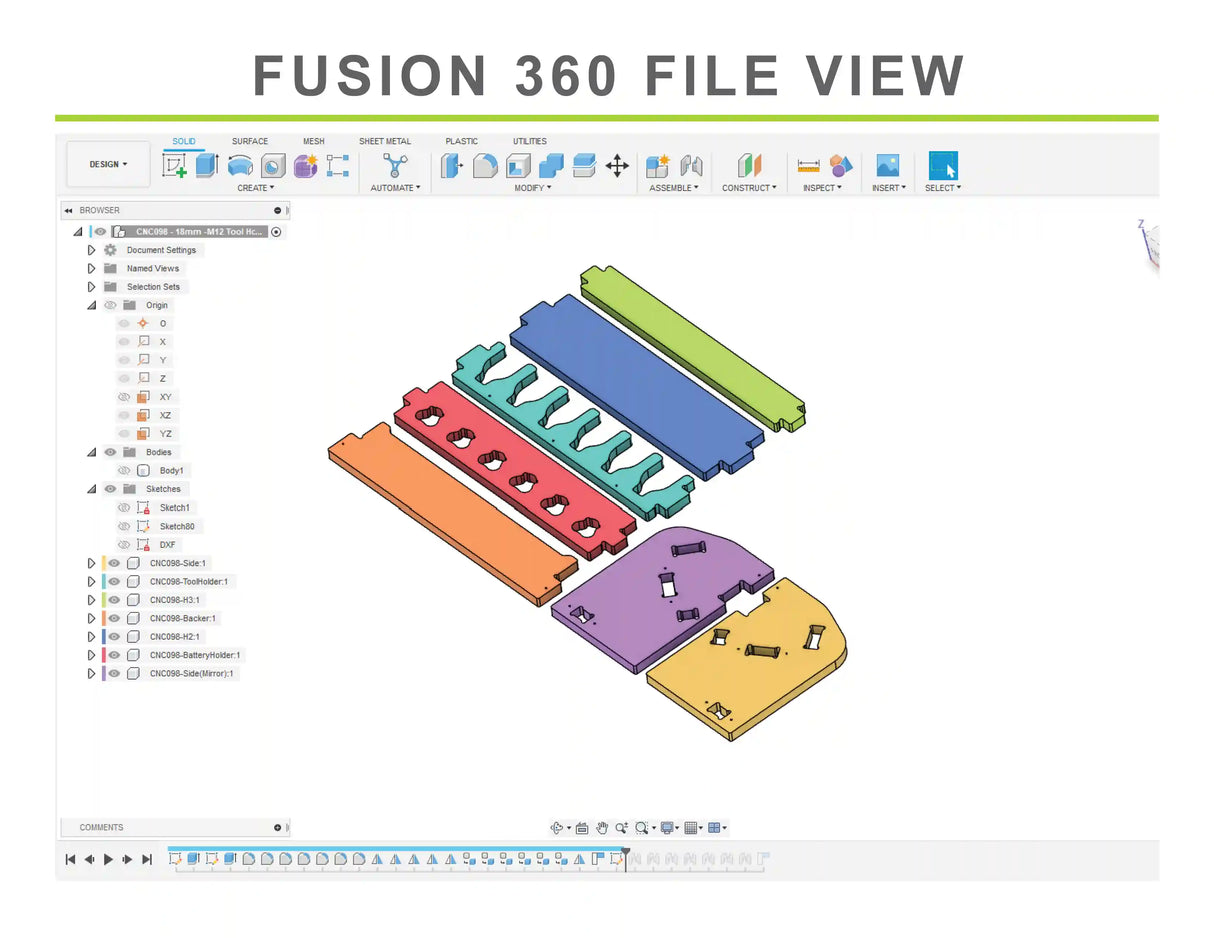Activate the Extrude tool
This screenshot has width=1214, height=938.
click(x=207, y=166)
